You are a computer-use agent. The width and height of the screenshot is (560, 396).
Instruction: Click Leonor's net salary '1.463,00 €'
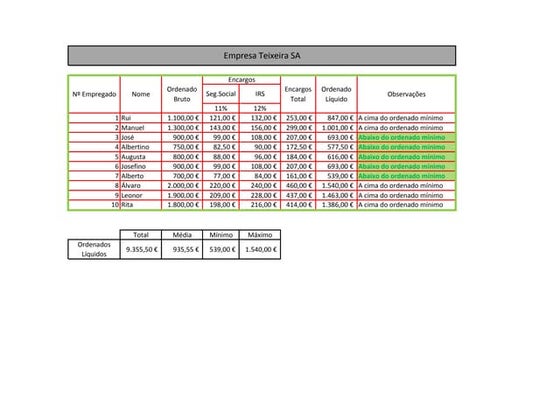pyautogui.click(x=336, y=195)
